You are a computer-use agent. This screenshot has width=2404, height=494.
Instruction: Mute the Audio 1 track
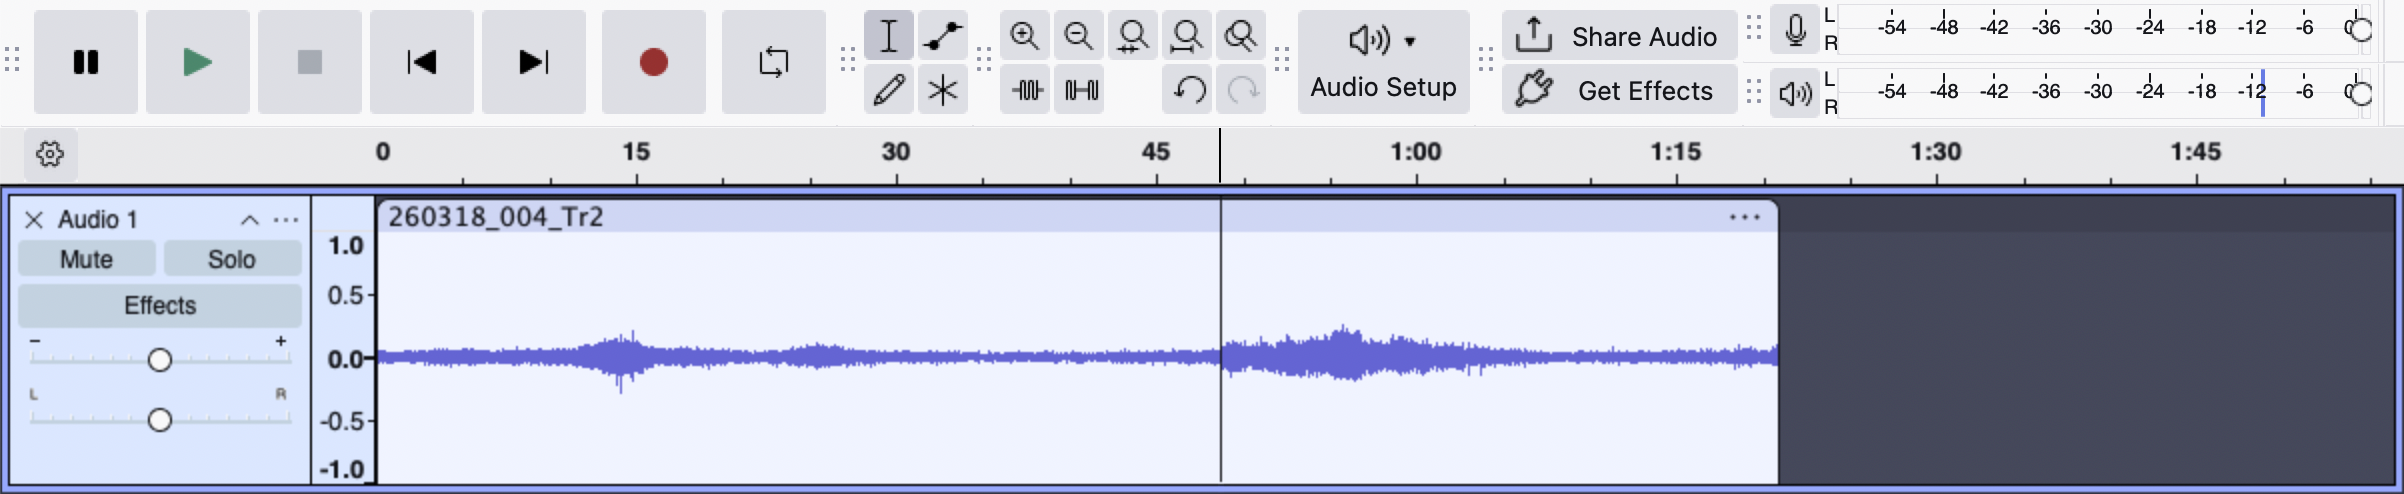[x=87, y=259]
